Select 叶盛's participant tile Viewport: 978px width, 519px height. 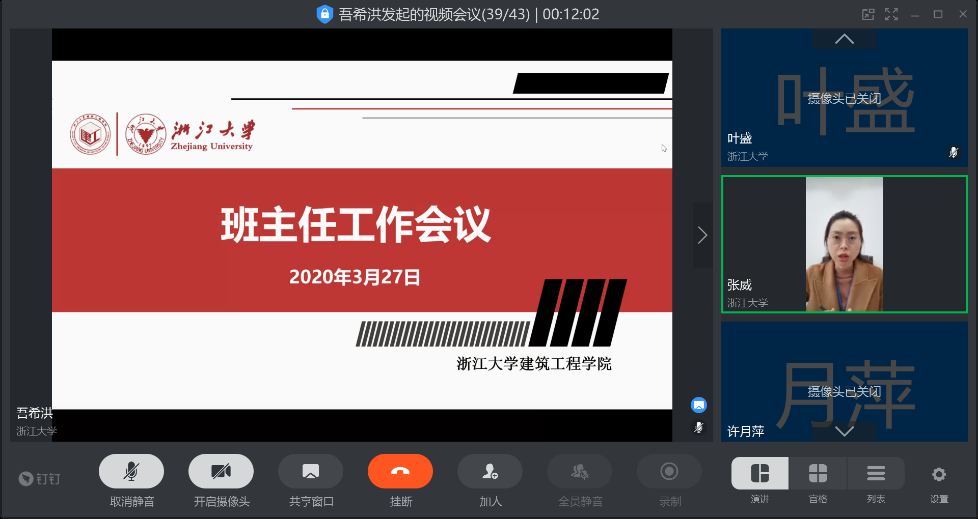click(844, 98)
